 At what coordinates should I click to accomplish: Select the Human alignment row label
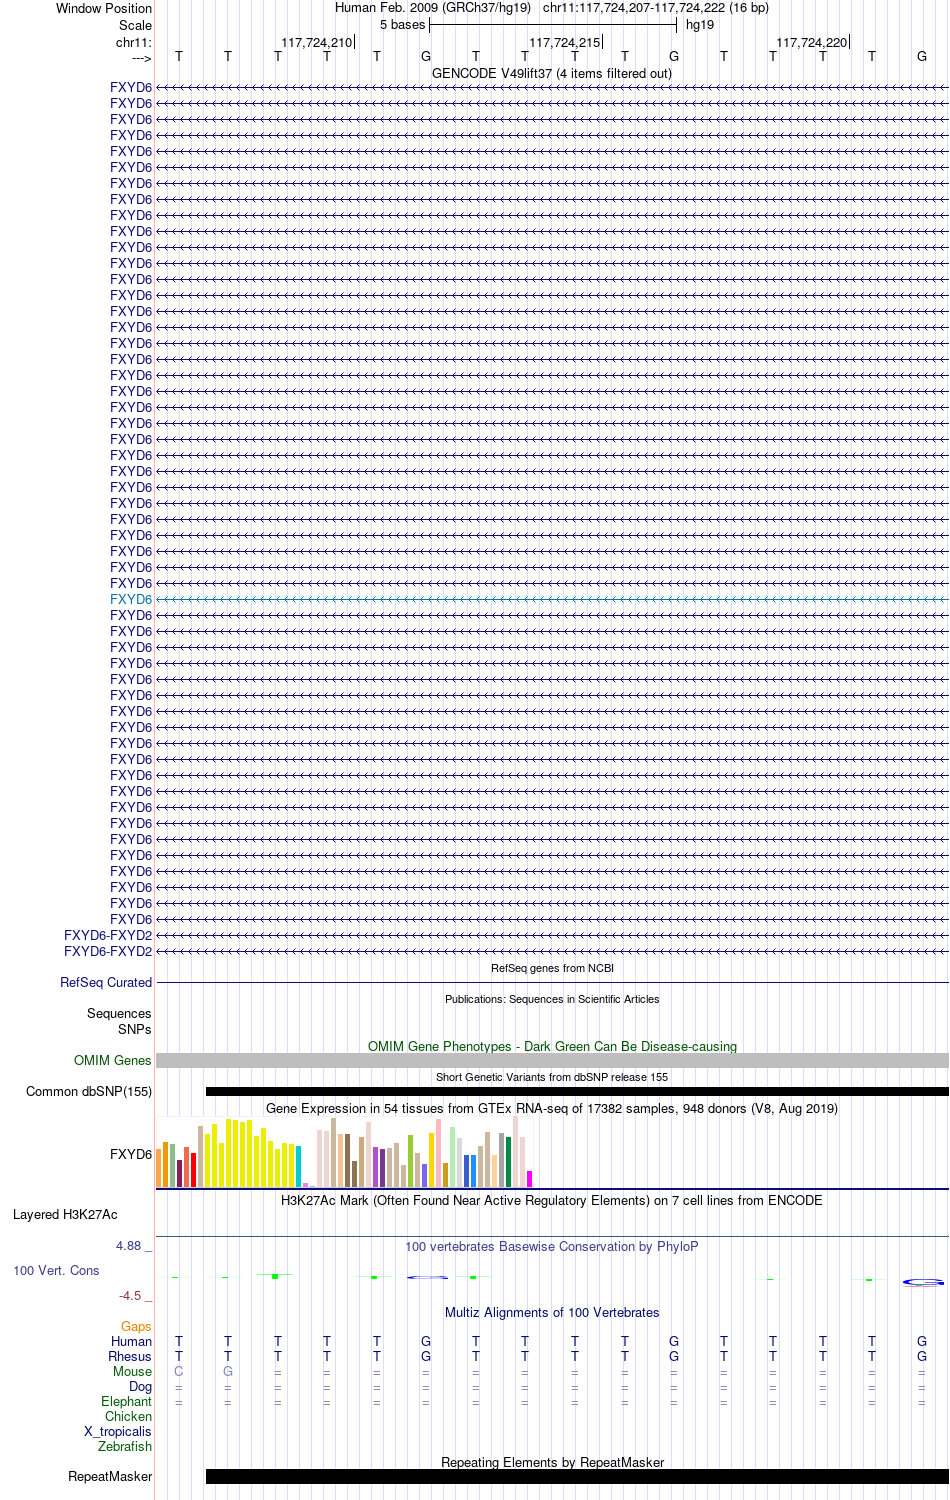pos(132,1341)
